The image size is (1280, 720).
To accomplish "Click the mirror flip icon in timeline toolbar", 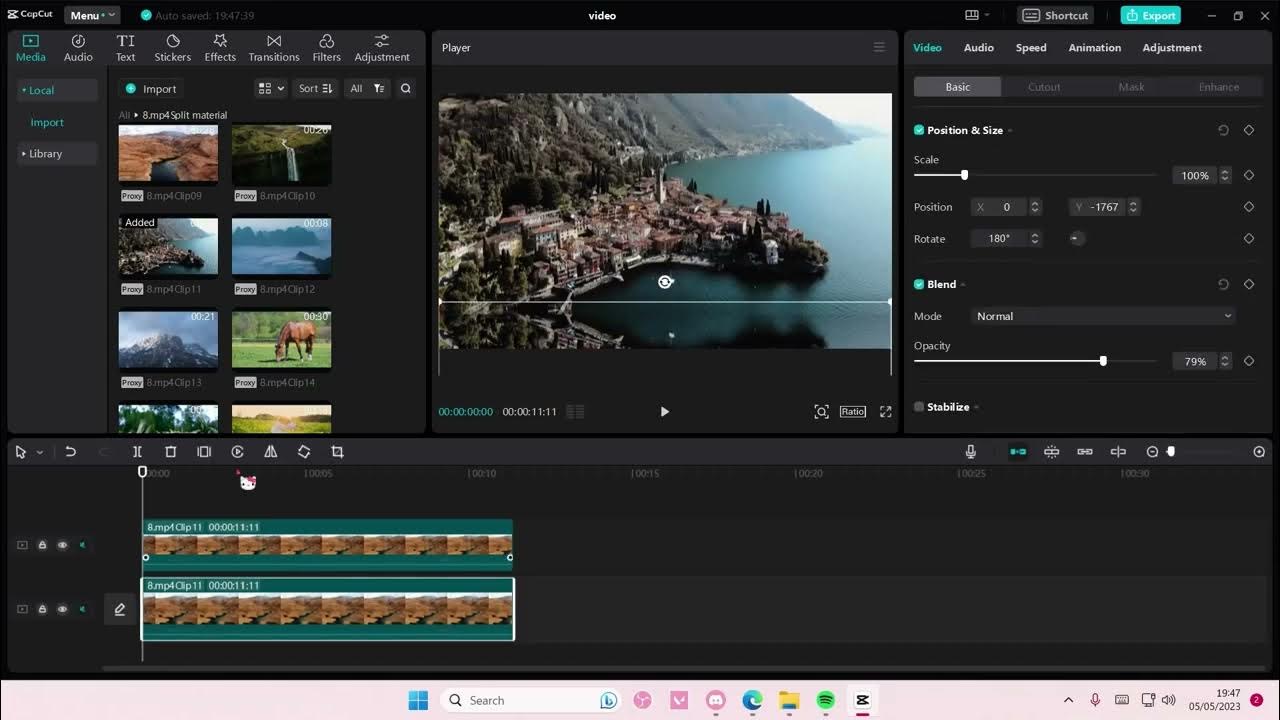I will pos(270,452).
